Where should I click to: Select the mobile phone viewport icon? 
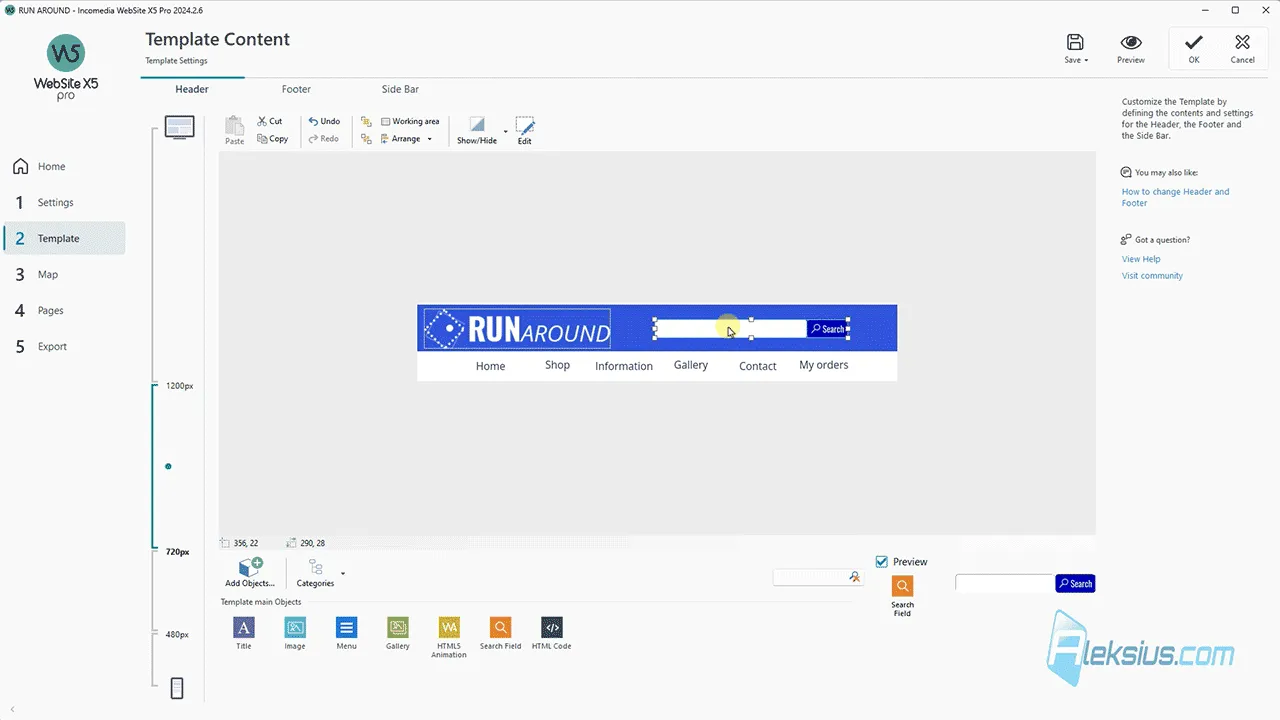(177, 688)
